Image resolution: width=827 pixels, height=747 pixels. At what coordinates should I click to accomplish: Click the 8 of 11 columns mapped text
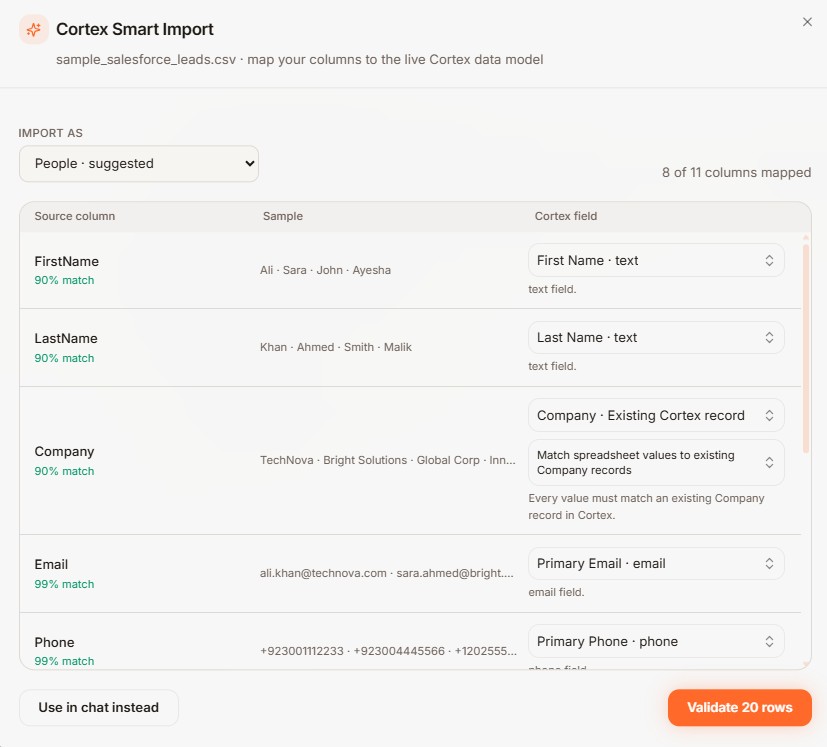(x=736, y=173)
